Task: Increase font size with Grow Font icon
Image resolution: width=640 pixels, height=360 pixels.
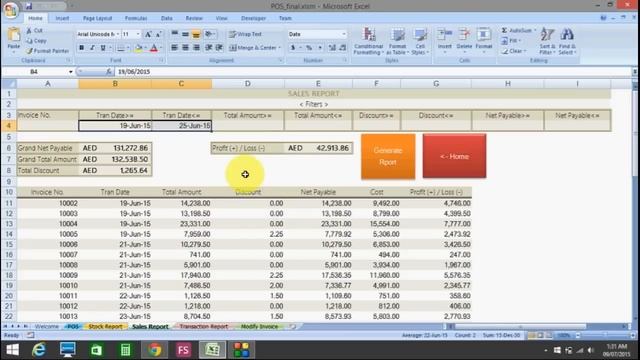Action: [148, 34]
